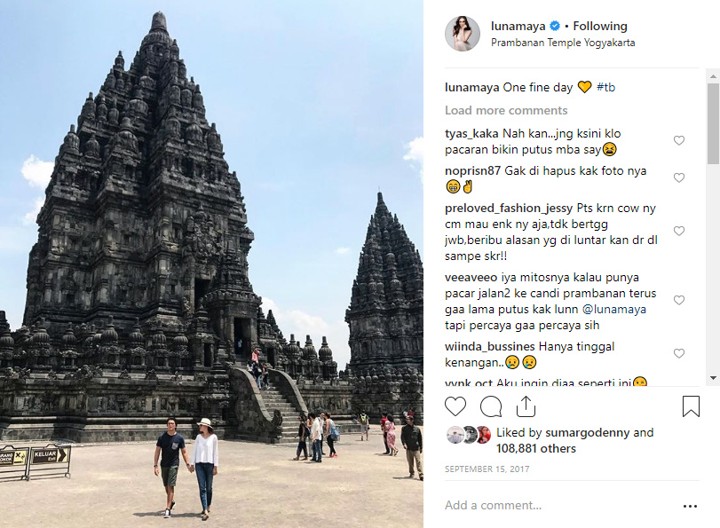Like preloved_fashion_jessy's comment heart

[x=679, y=231]
